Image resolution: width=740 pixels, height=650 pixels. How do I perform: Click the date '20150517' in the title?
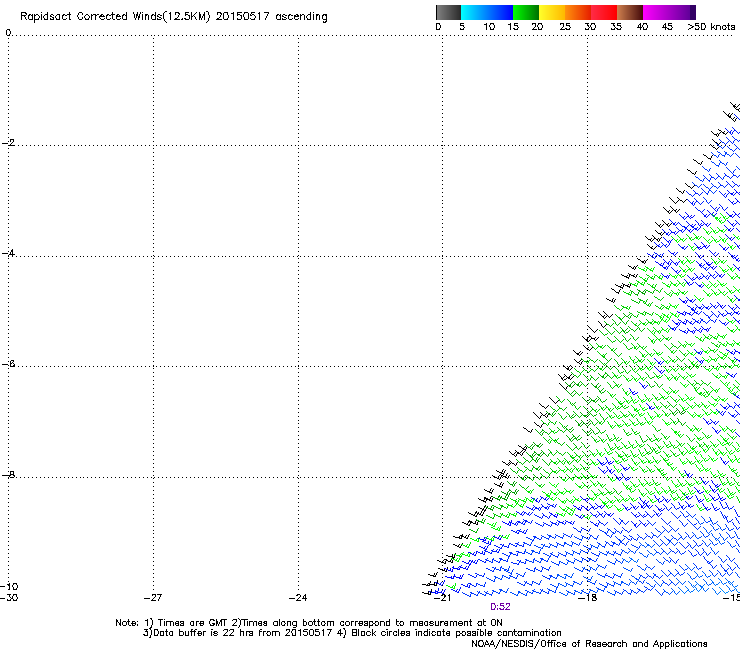click(x=243, y=17)
